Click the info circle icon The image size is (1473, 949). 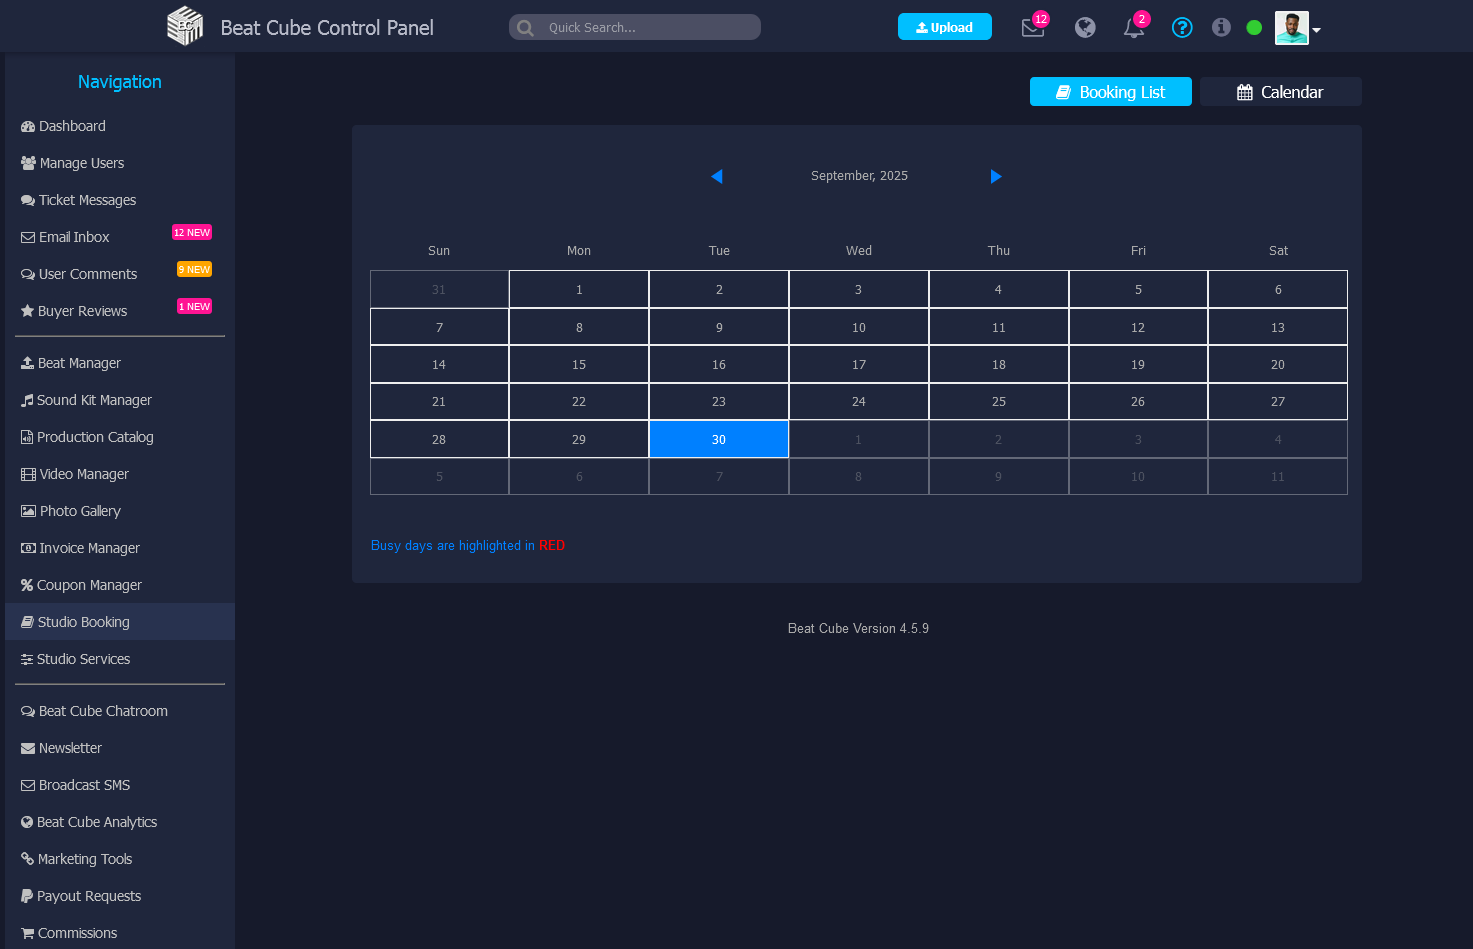[x=1221, y=28]
